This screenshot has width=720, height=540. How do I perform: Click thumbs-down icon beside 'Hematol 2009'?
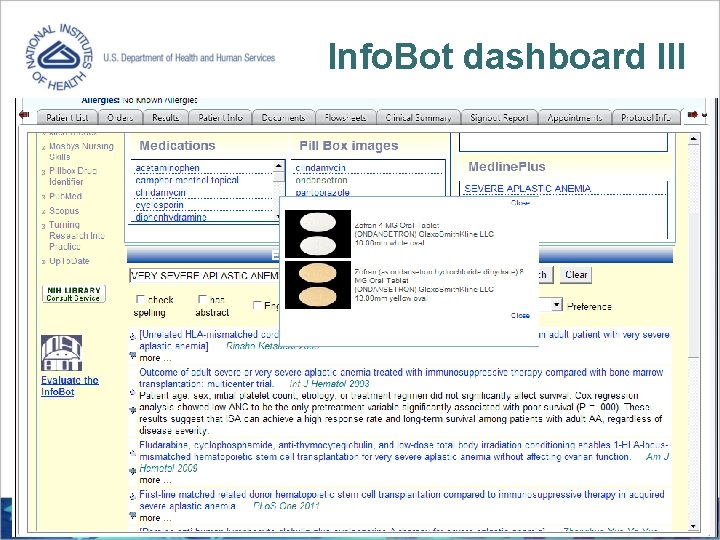pos(133,471)
